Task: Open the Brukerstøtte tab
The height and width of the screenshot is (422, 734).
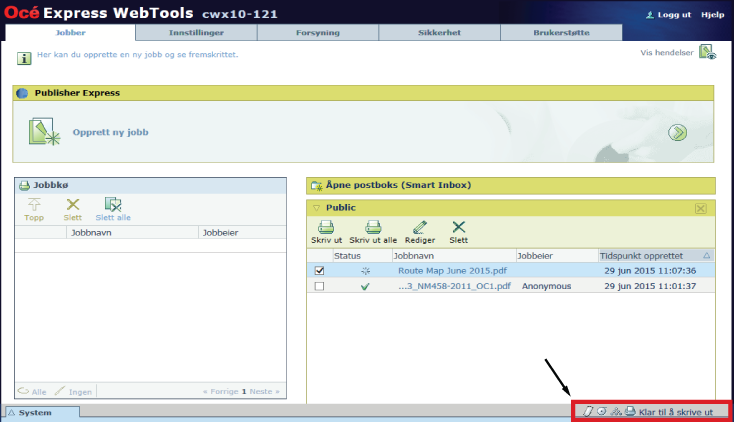Action: (x=561, y=32)
